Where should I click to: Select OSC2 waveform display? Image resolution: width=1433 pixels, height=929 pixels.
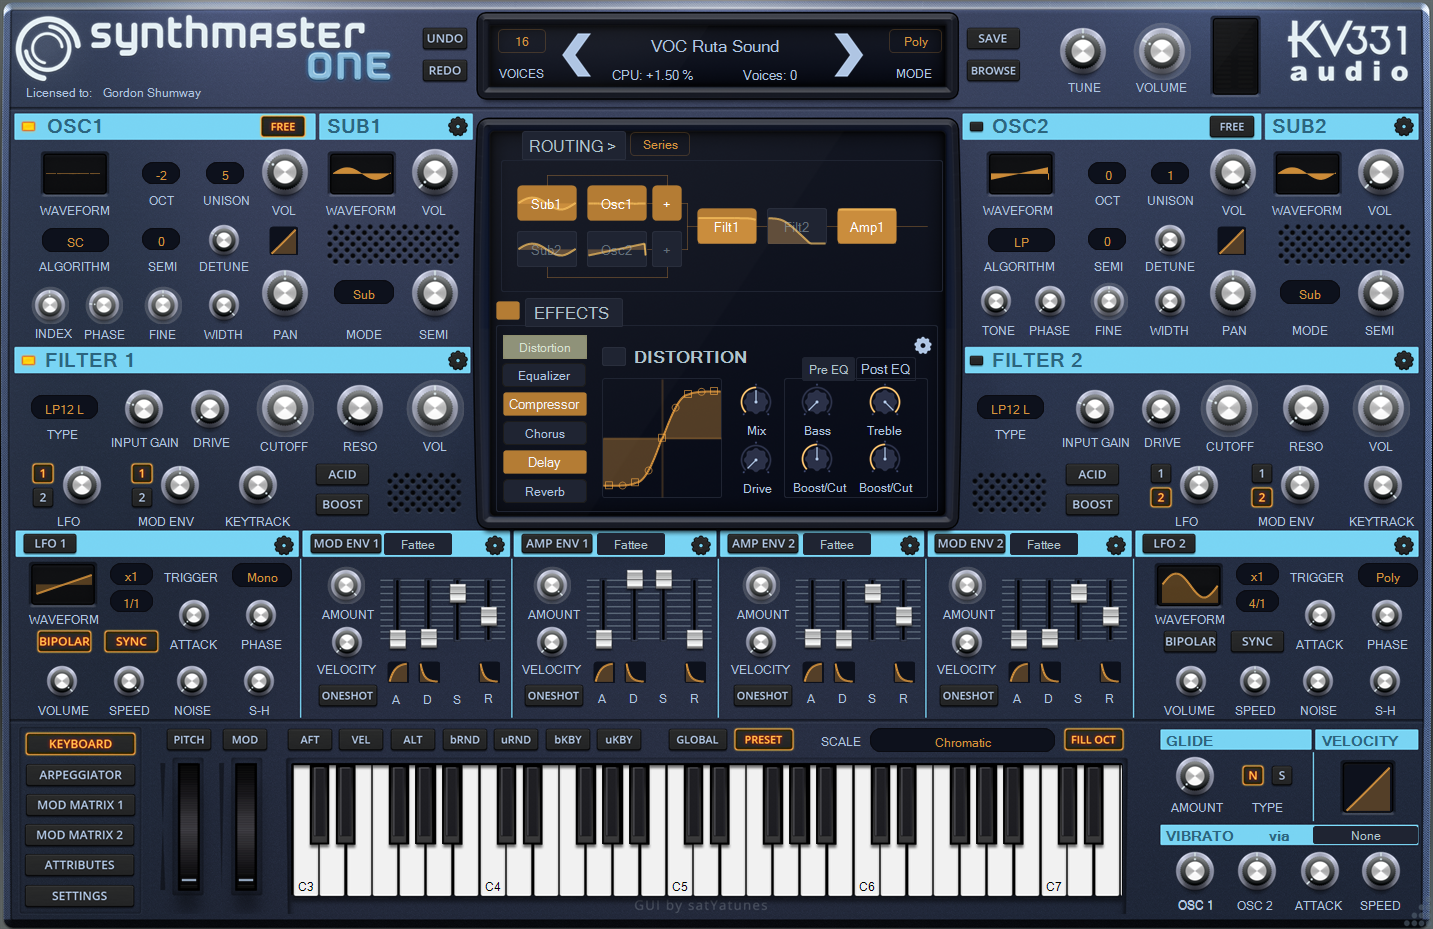[x=1020, y=174]
